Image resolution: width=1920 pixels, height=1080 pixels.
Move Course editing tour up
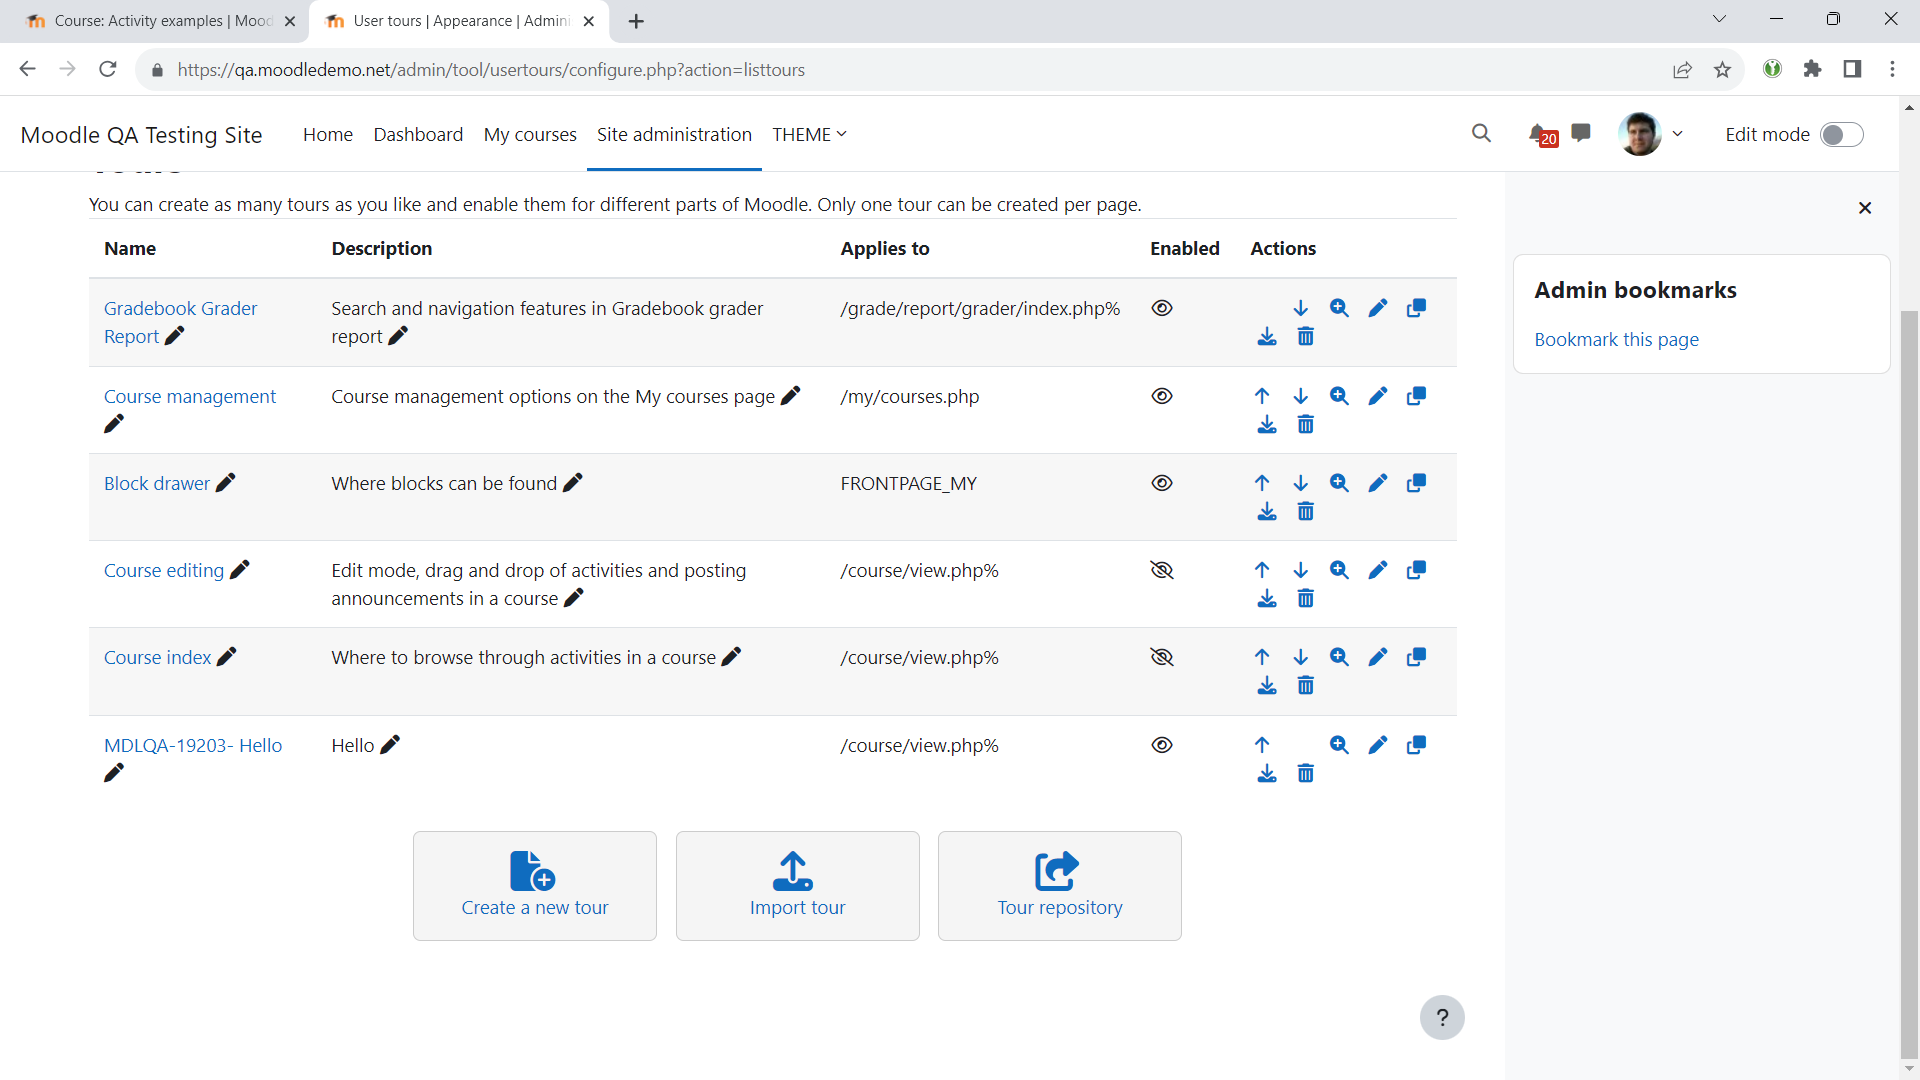click(x=1262, y=570)
